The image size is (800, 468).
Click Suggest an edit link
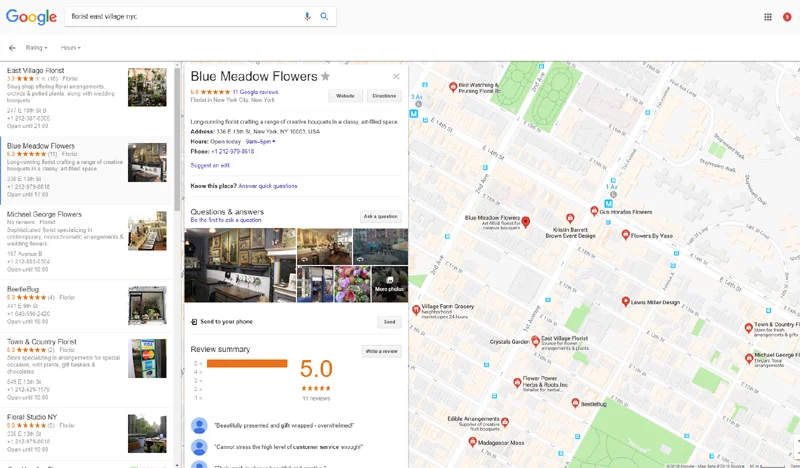[210, 165]
